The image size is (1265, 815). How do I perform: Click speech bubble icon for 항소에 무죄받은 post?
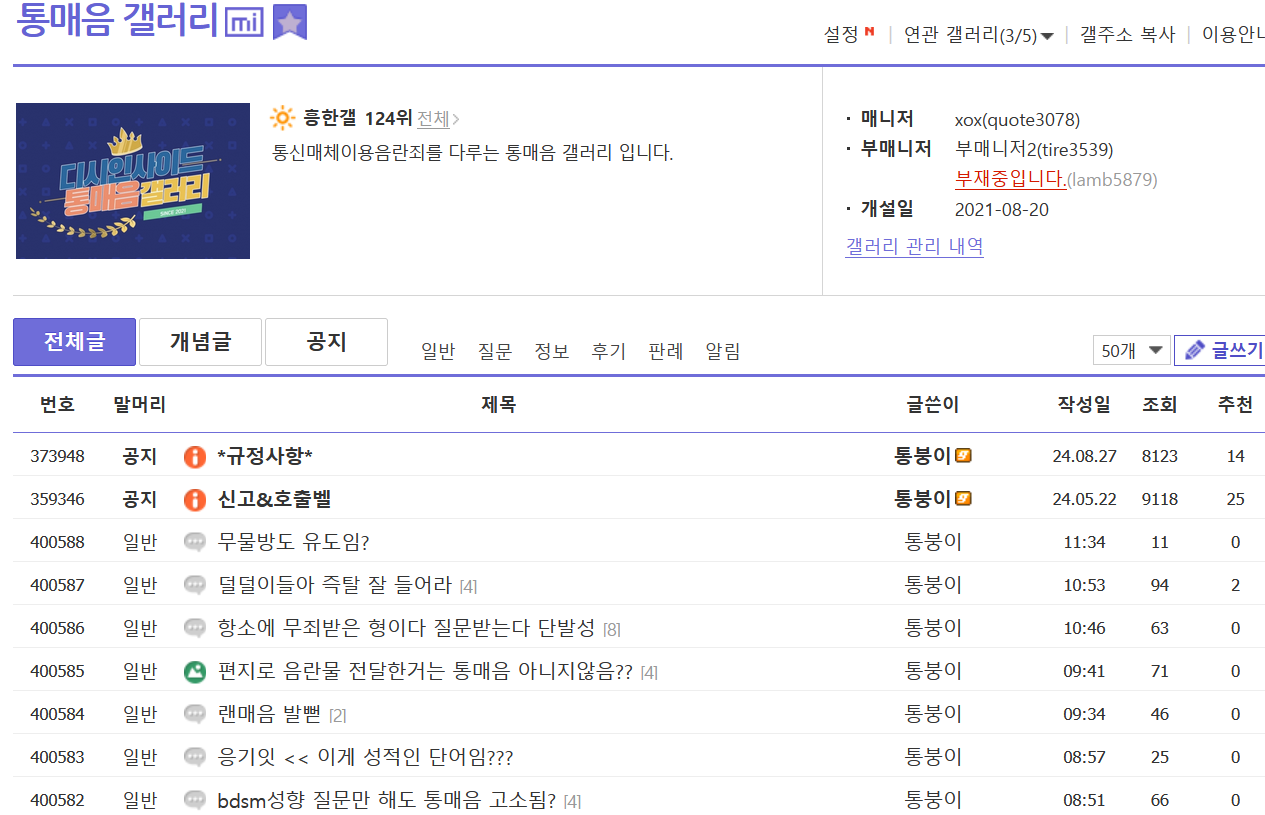coord(195,628)
